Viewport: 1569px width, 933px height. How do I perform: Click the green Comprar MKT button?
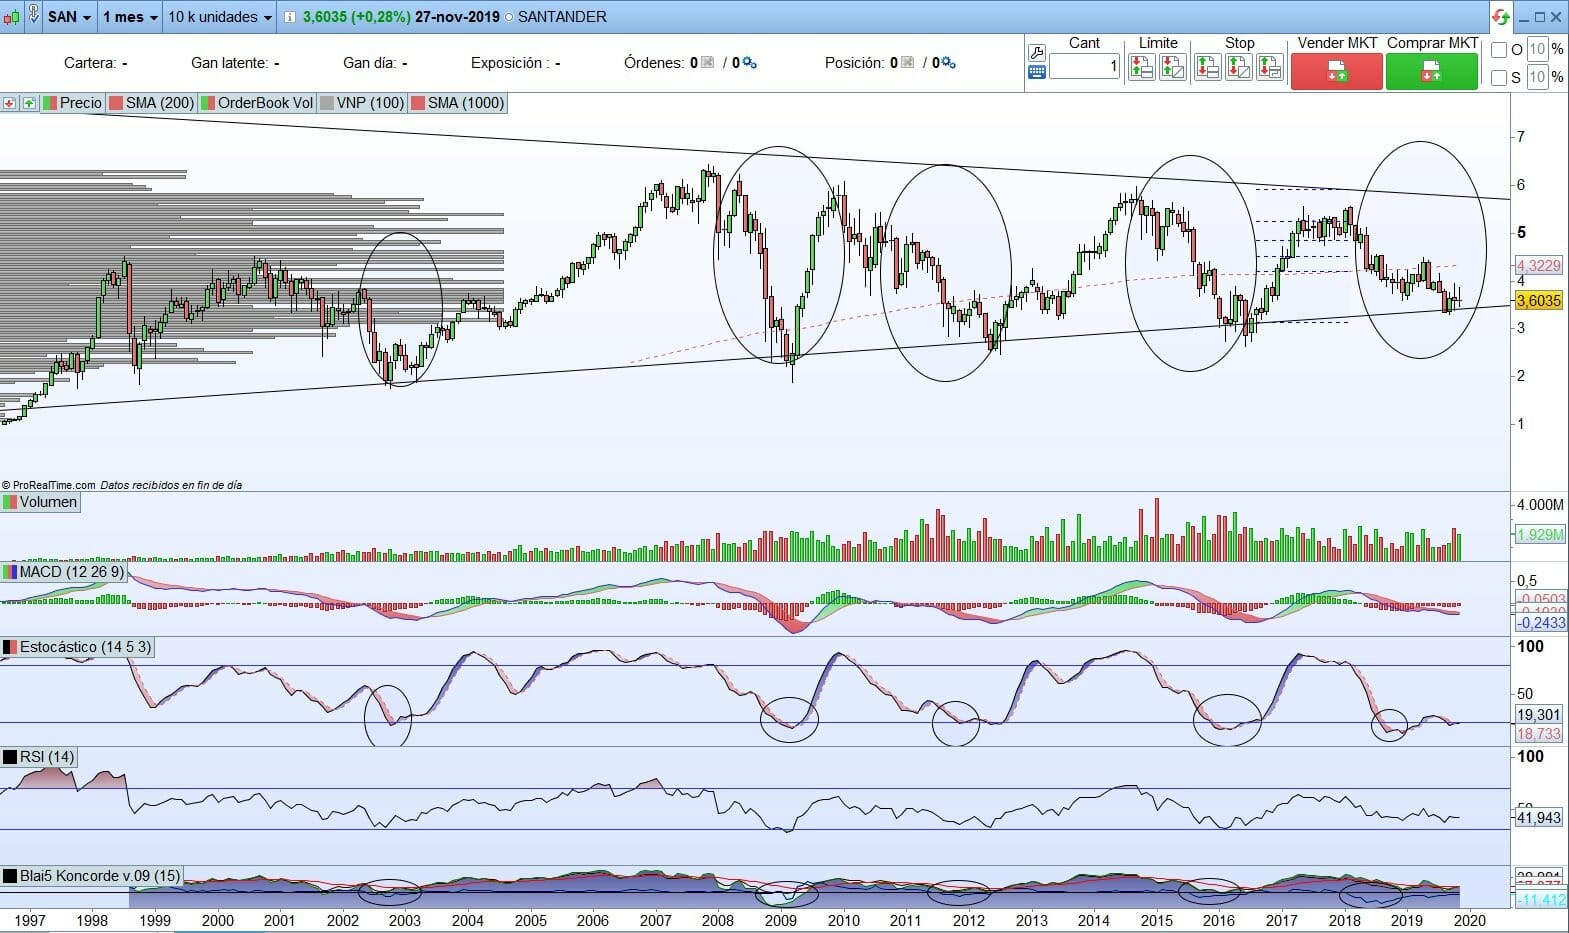tap(1432, 72)
